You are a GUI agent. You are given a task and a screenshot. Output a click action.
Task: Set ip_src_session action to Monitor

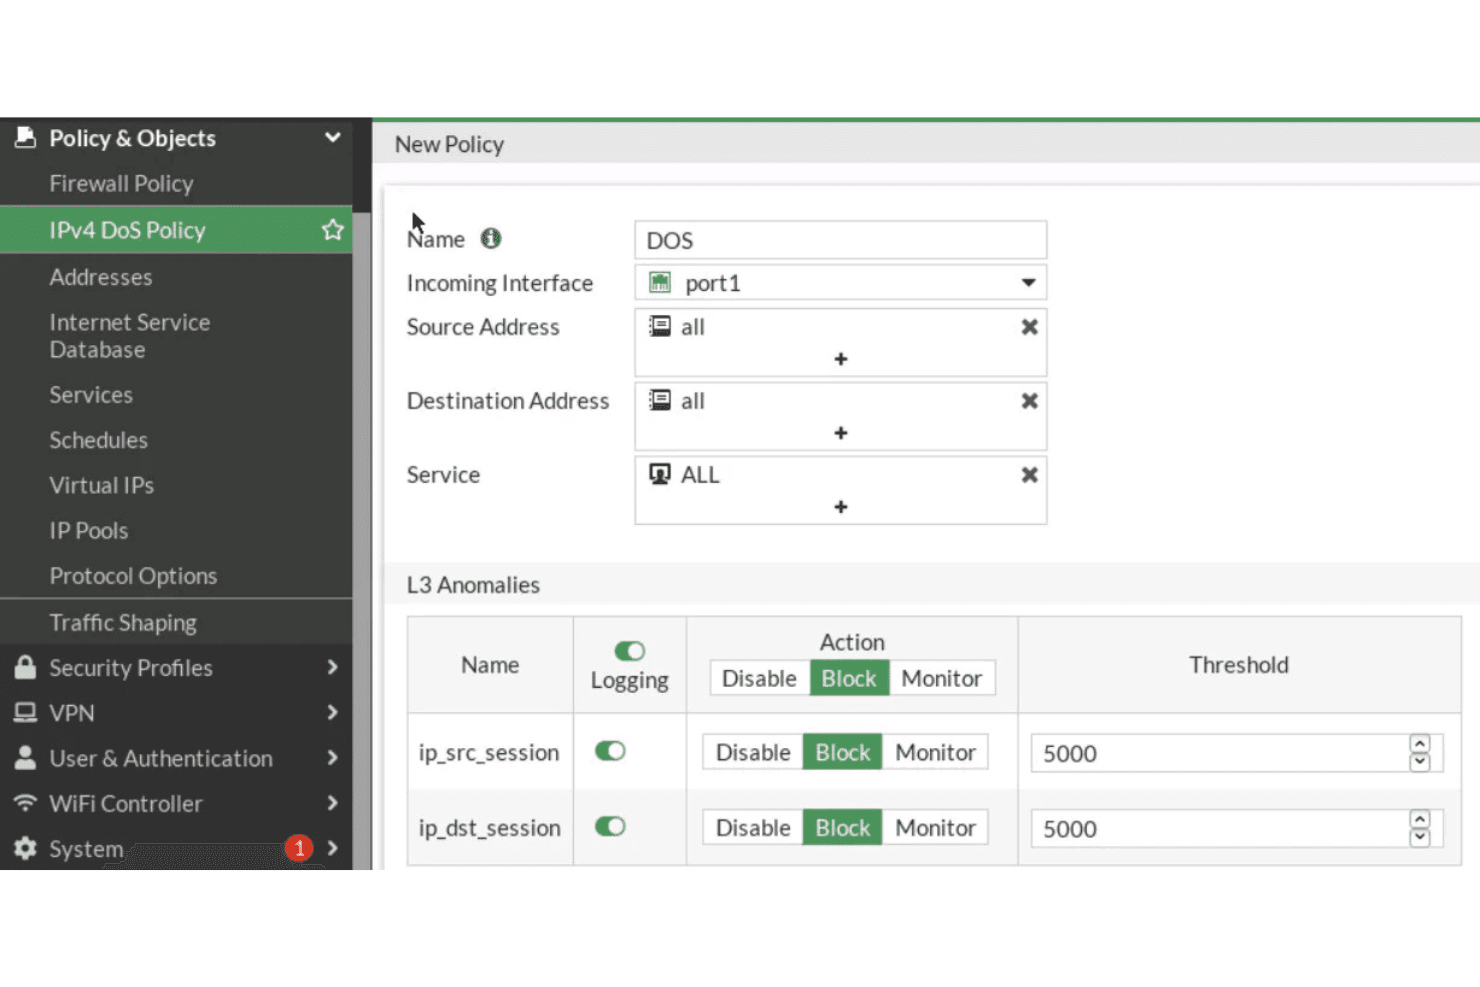(x=935, y=752)
